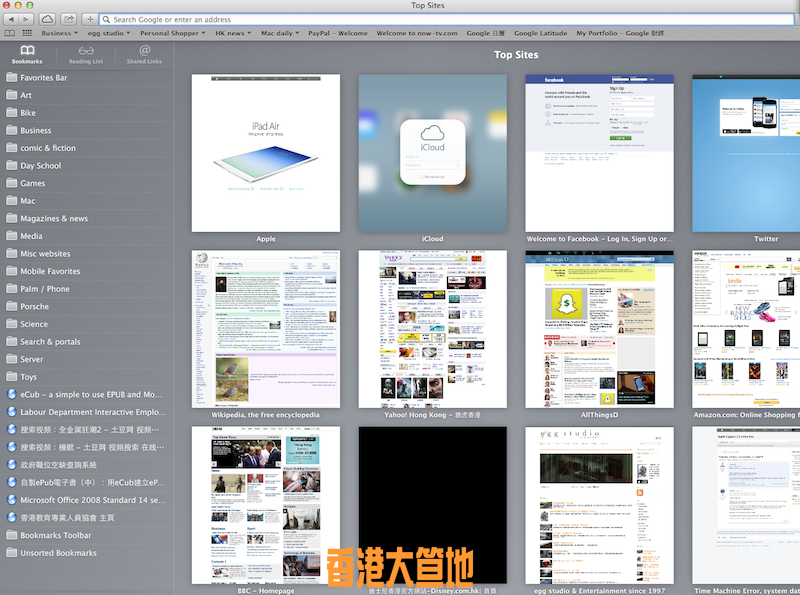Open the Google Latitude bookmark
Screen dimensions: 800x595
click(540, 33)
